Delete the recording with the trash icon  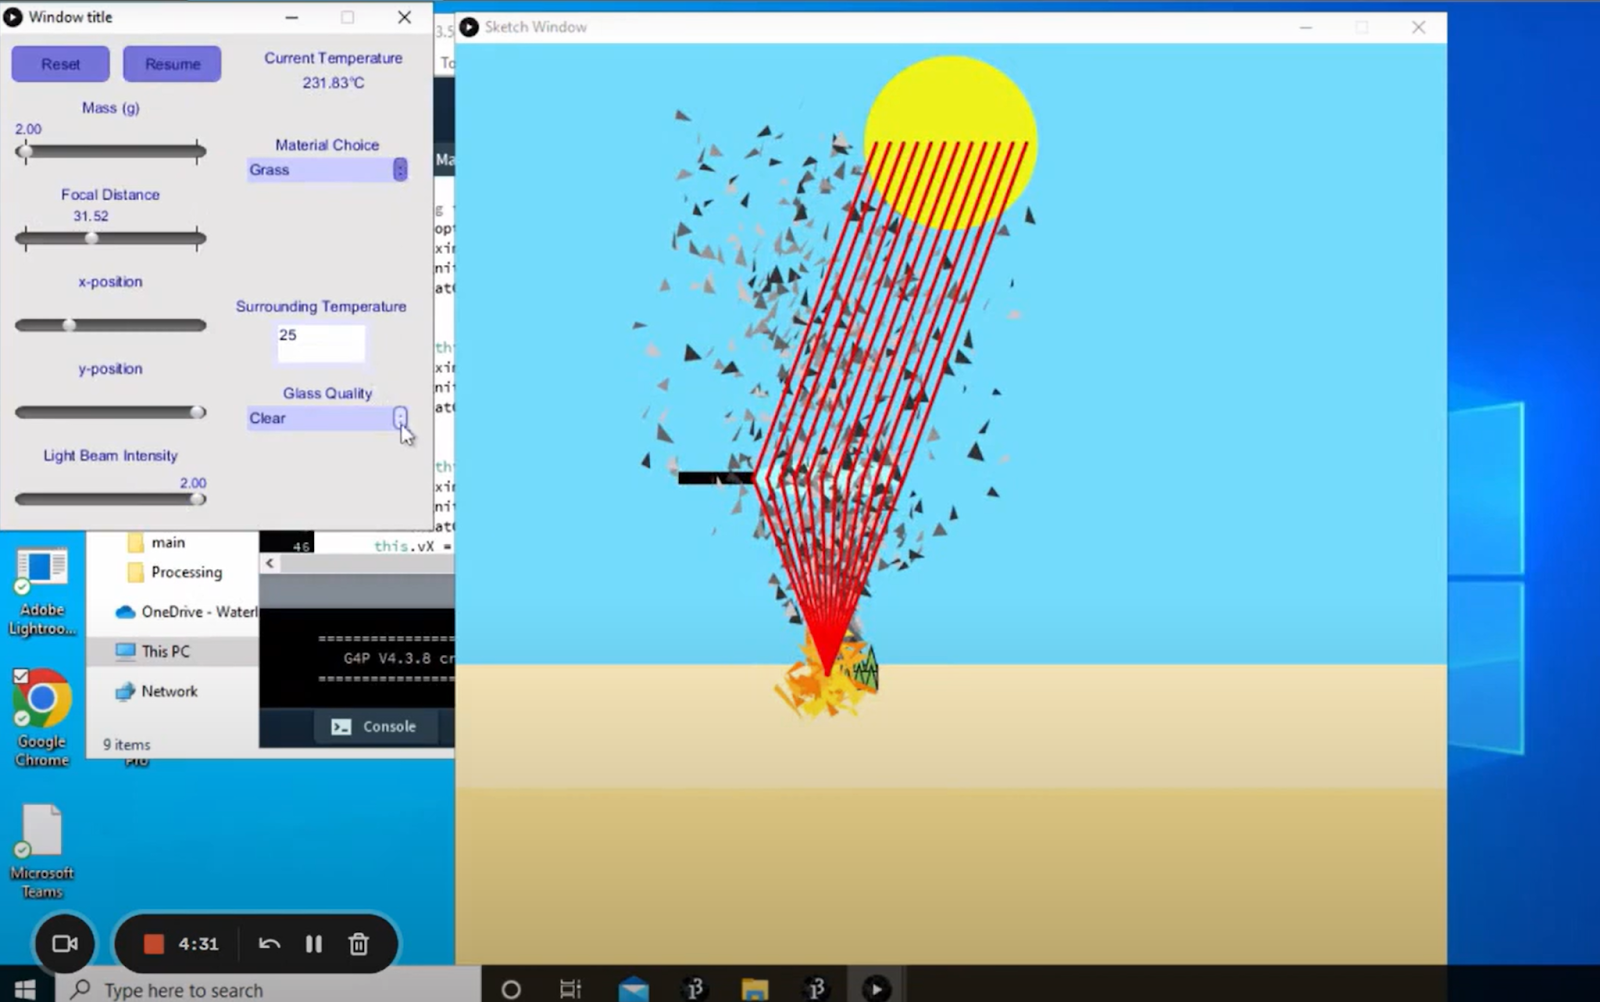point(359,944)
